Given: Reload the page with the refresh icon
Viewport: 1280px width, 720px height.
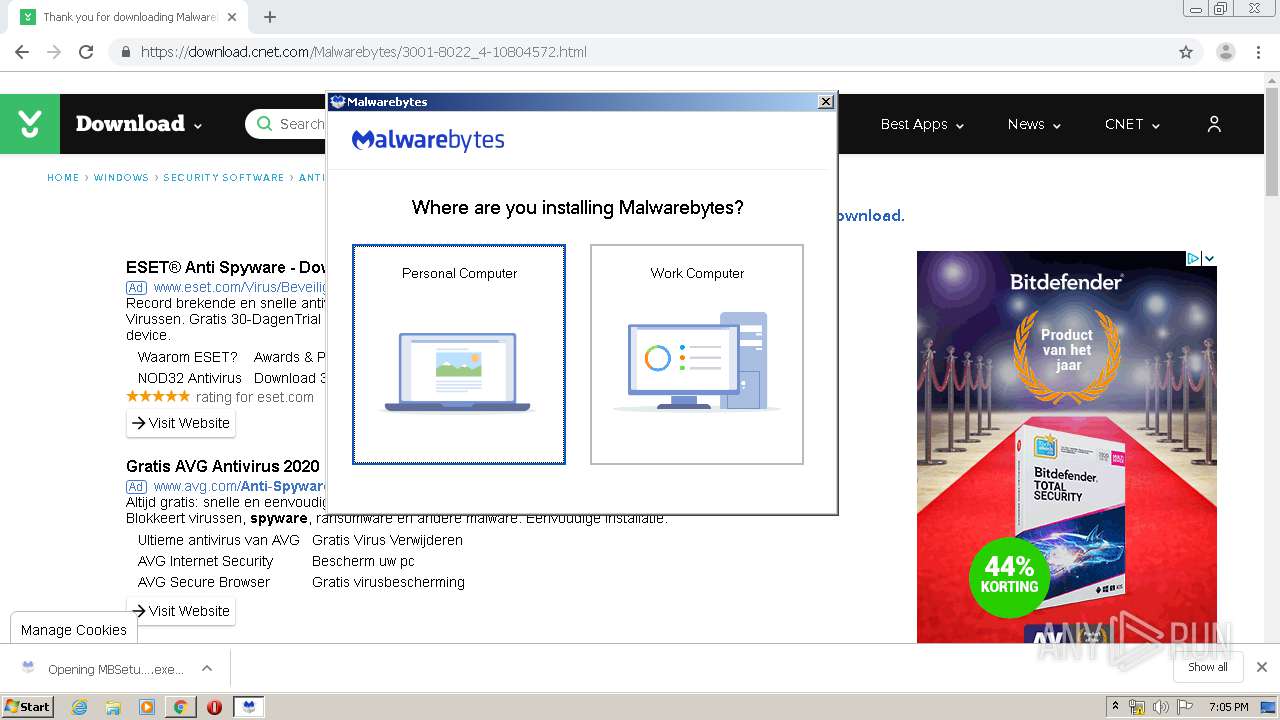Looking at the screenshot, I should click(x=86, y=52).
